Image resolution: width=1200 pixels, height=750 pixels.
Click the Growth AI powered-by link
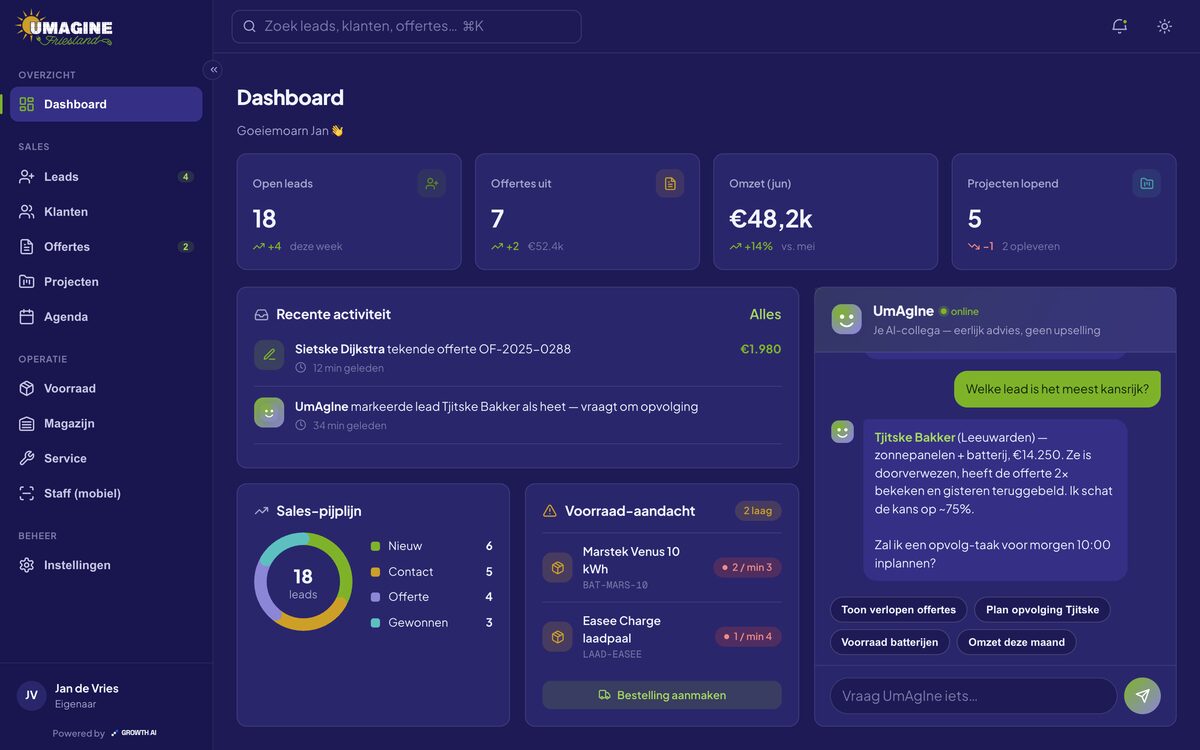click(133, 733)
